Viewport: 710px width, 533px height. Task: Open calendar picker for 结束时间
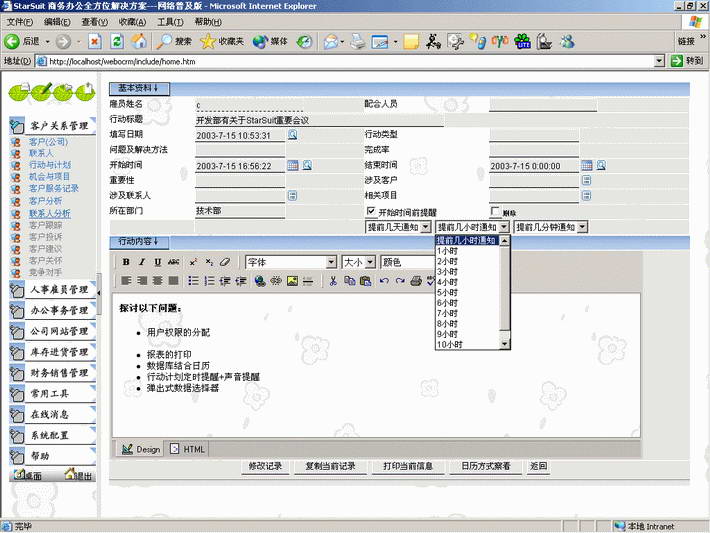587,165
